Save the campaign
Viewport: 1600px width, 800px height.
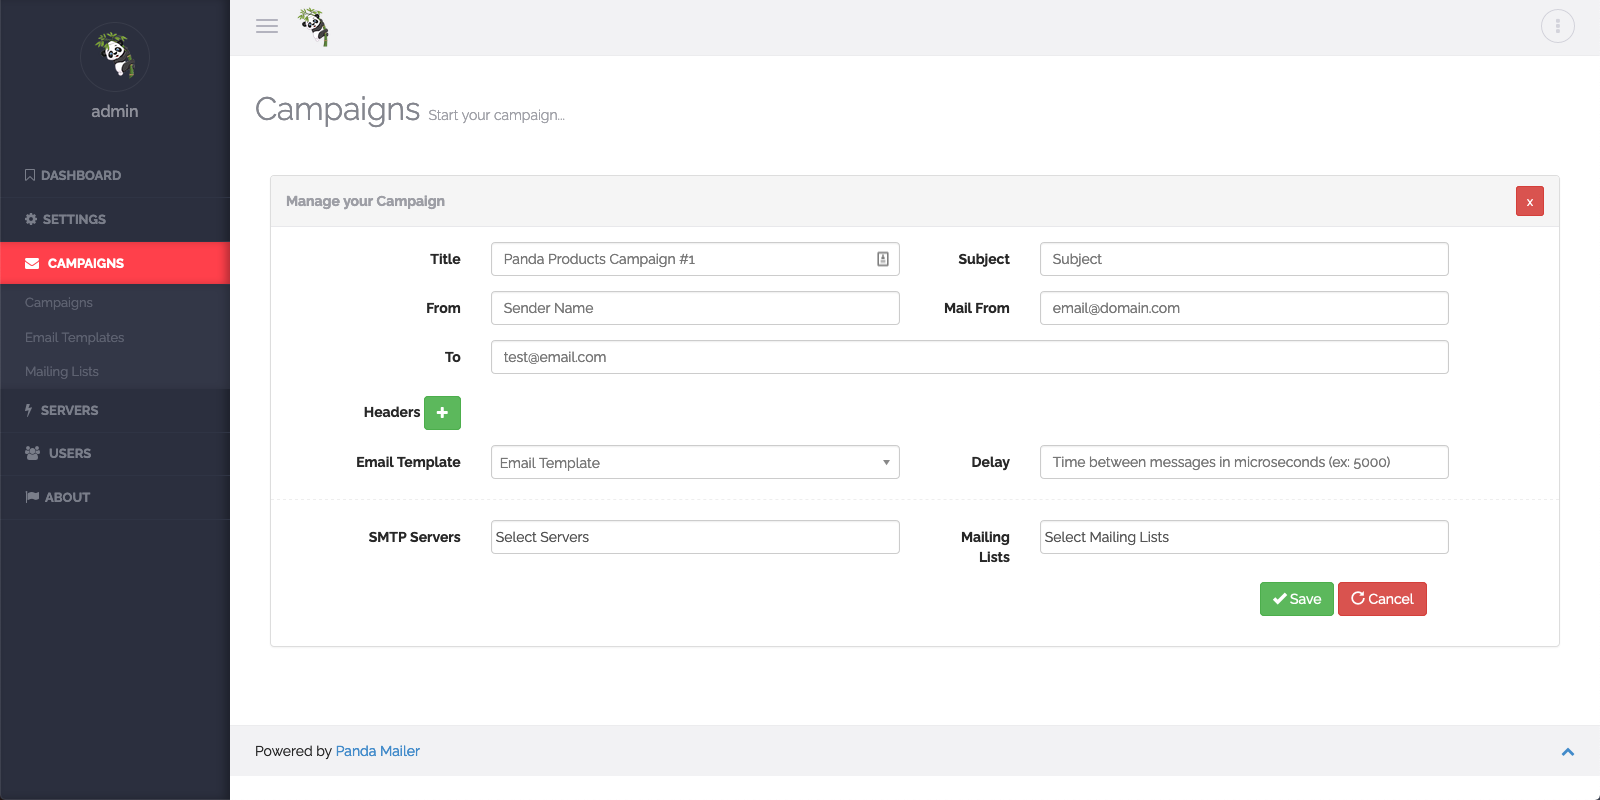(1296, 599)
